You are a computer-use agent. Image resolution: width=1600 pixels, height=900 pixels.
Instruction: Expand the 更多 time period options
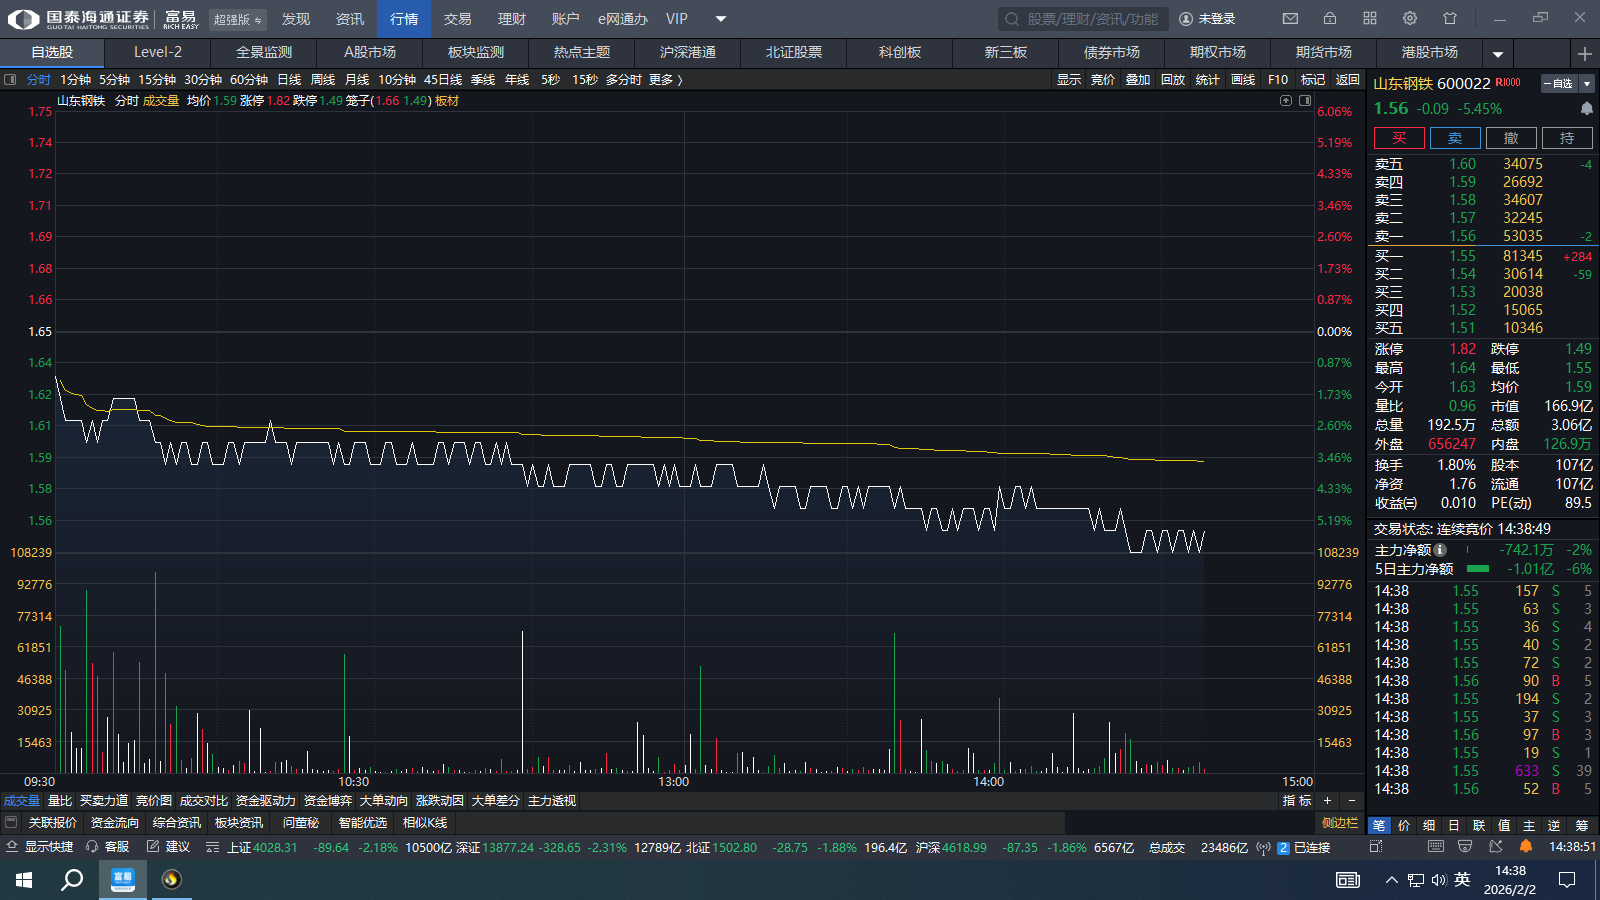(665, 80)
